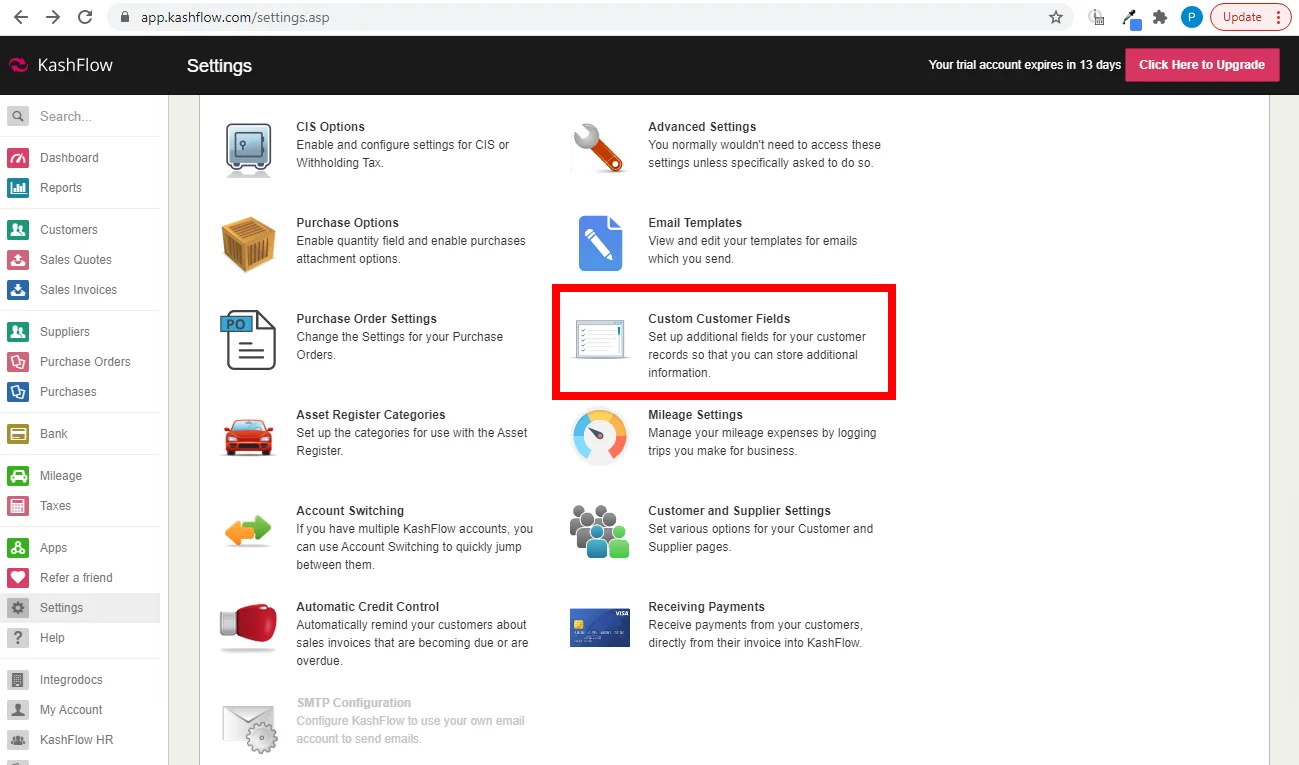Open Purchase Orders in the sidebar menu
The height and width of the screenshot is (765, 1299).
coord(85,362)
